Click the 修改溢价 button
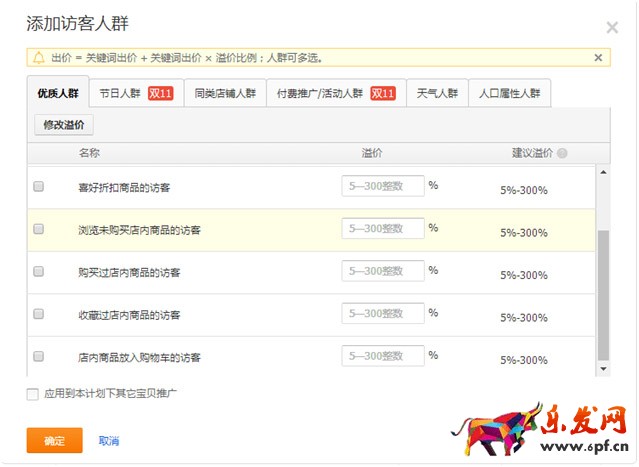639x467 pixels. point(64,125)
